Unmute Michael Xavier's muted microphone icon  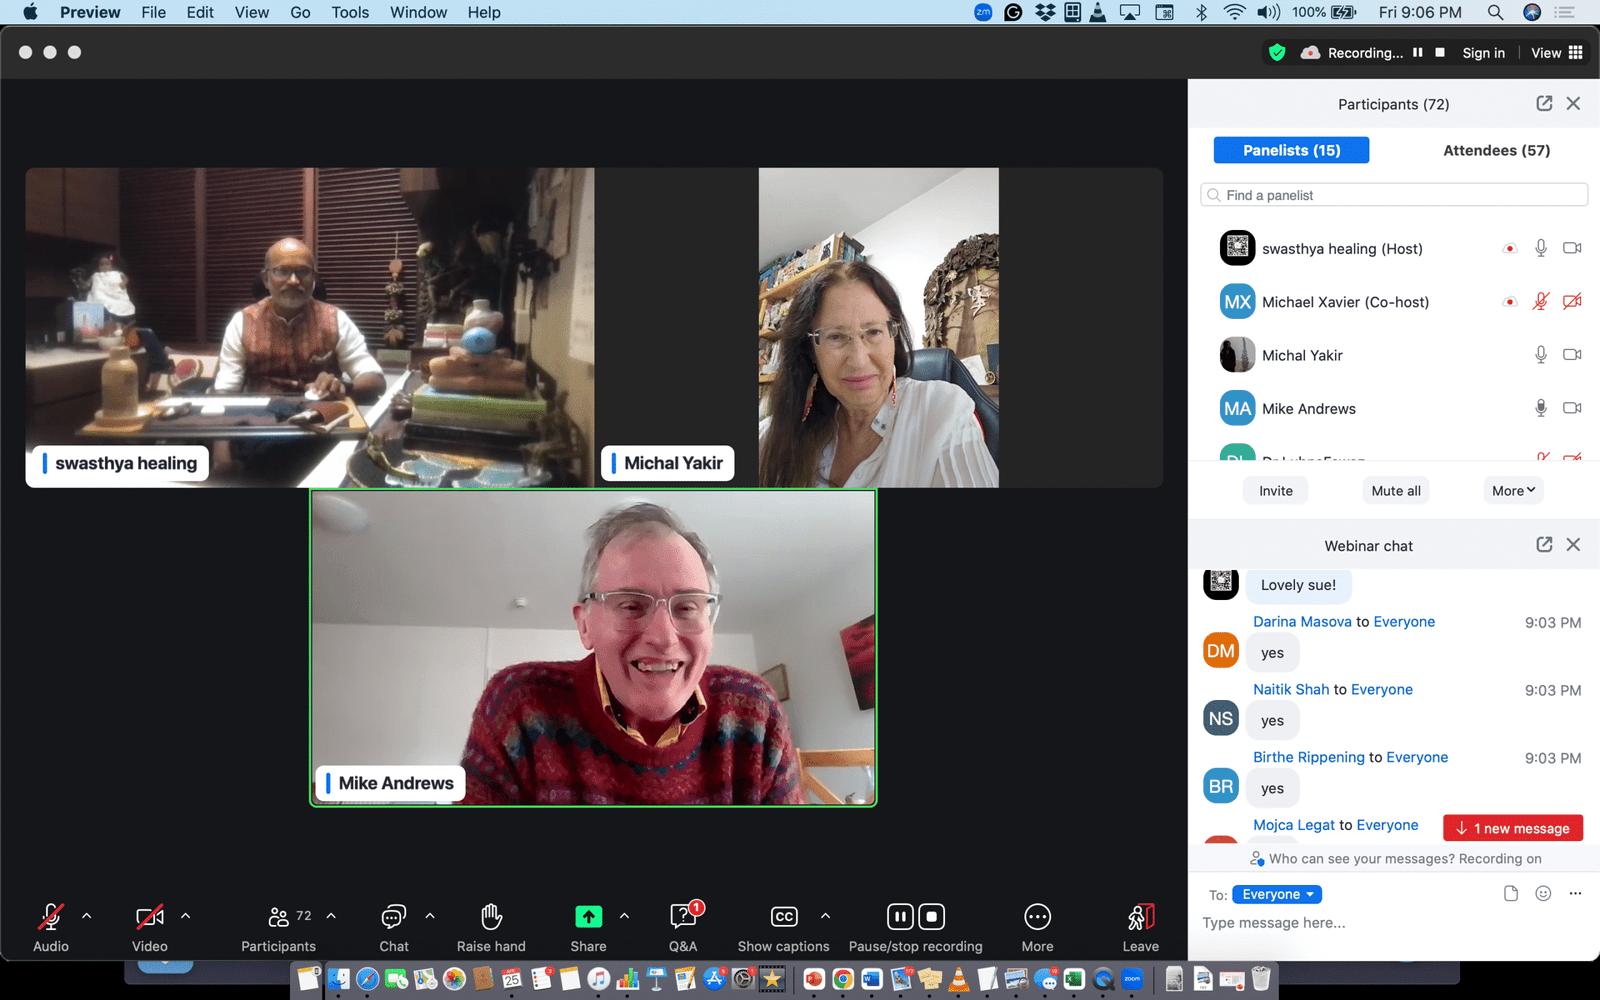point(1541,301)
